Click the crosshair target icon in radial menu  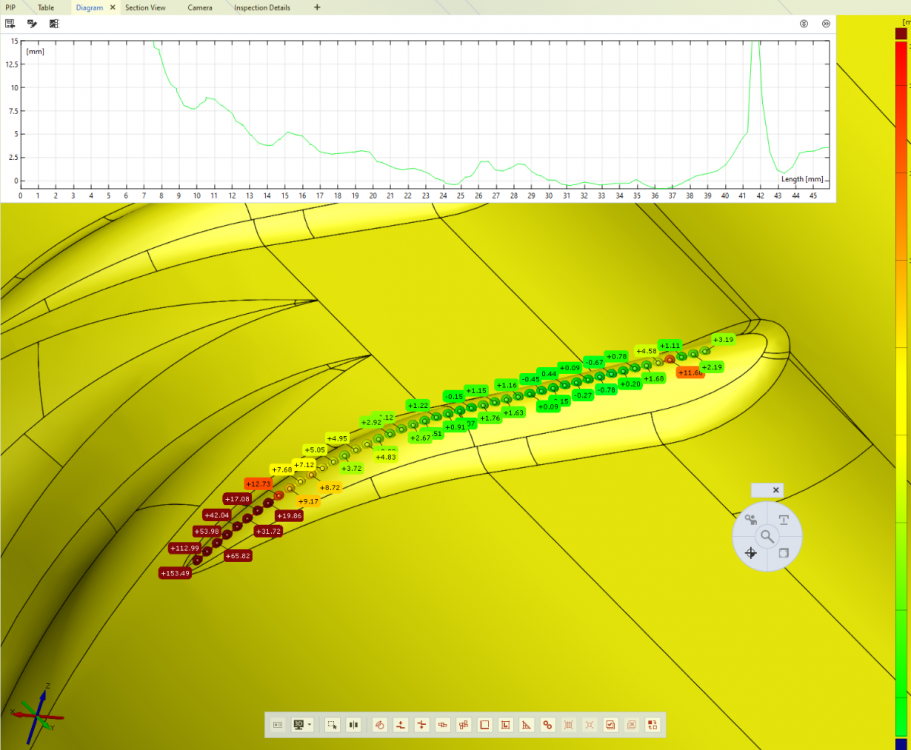tap(750, 552)
